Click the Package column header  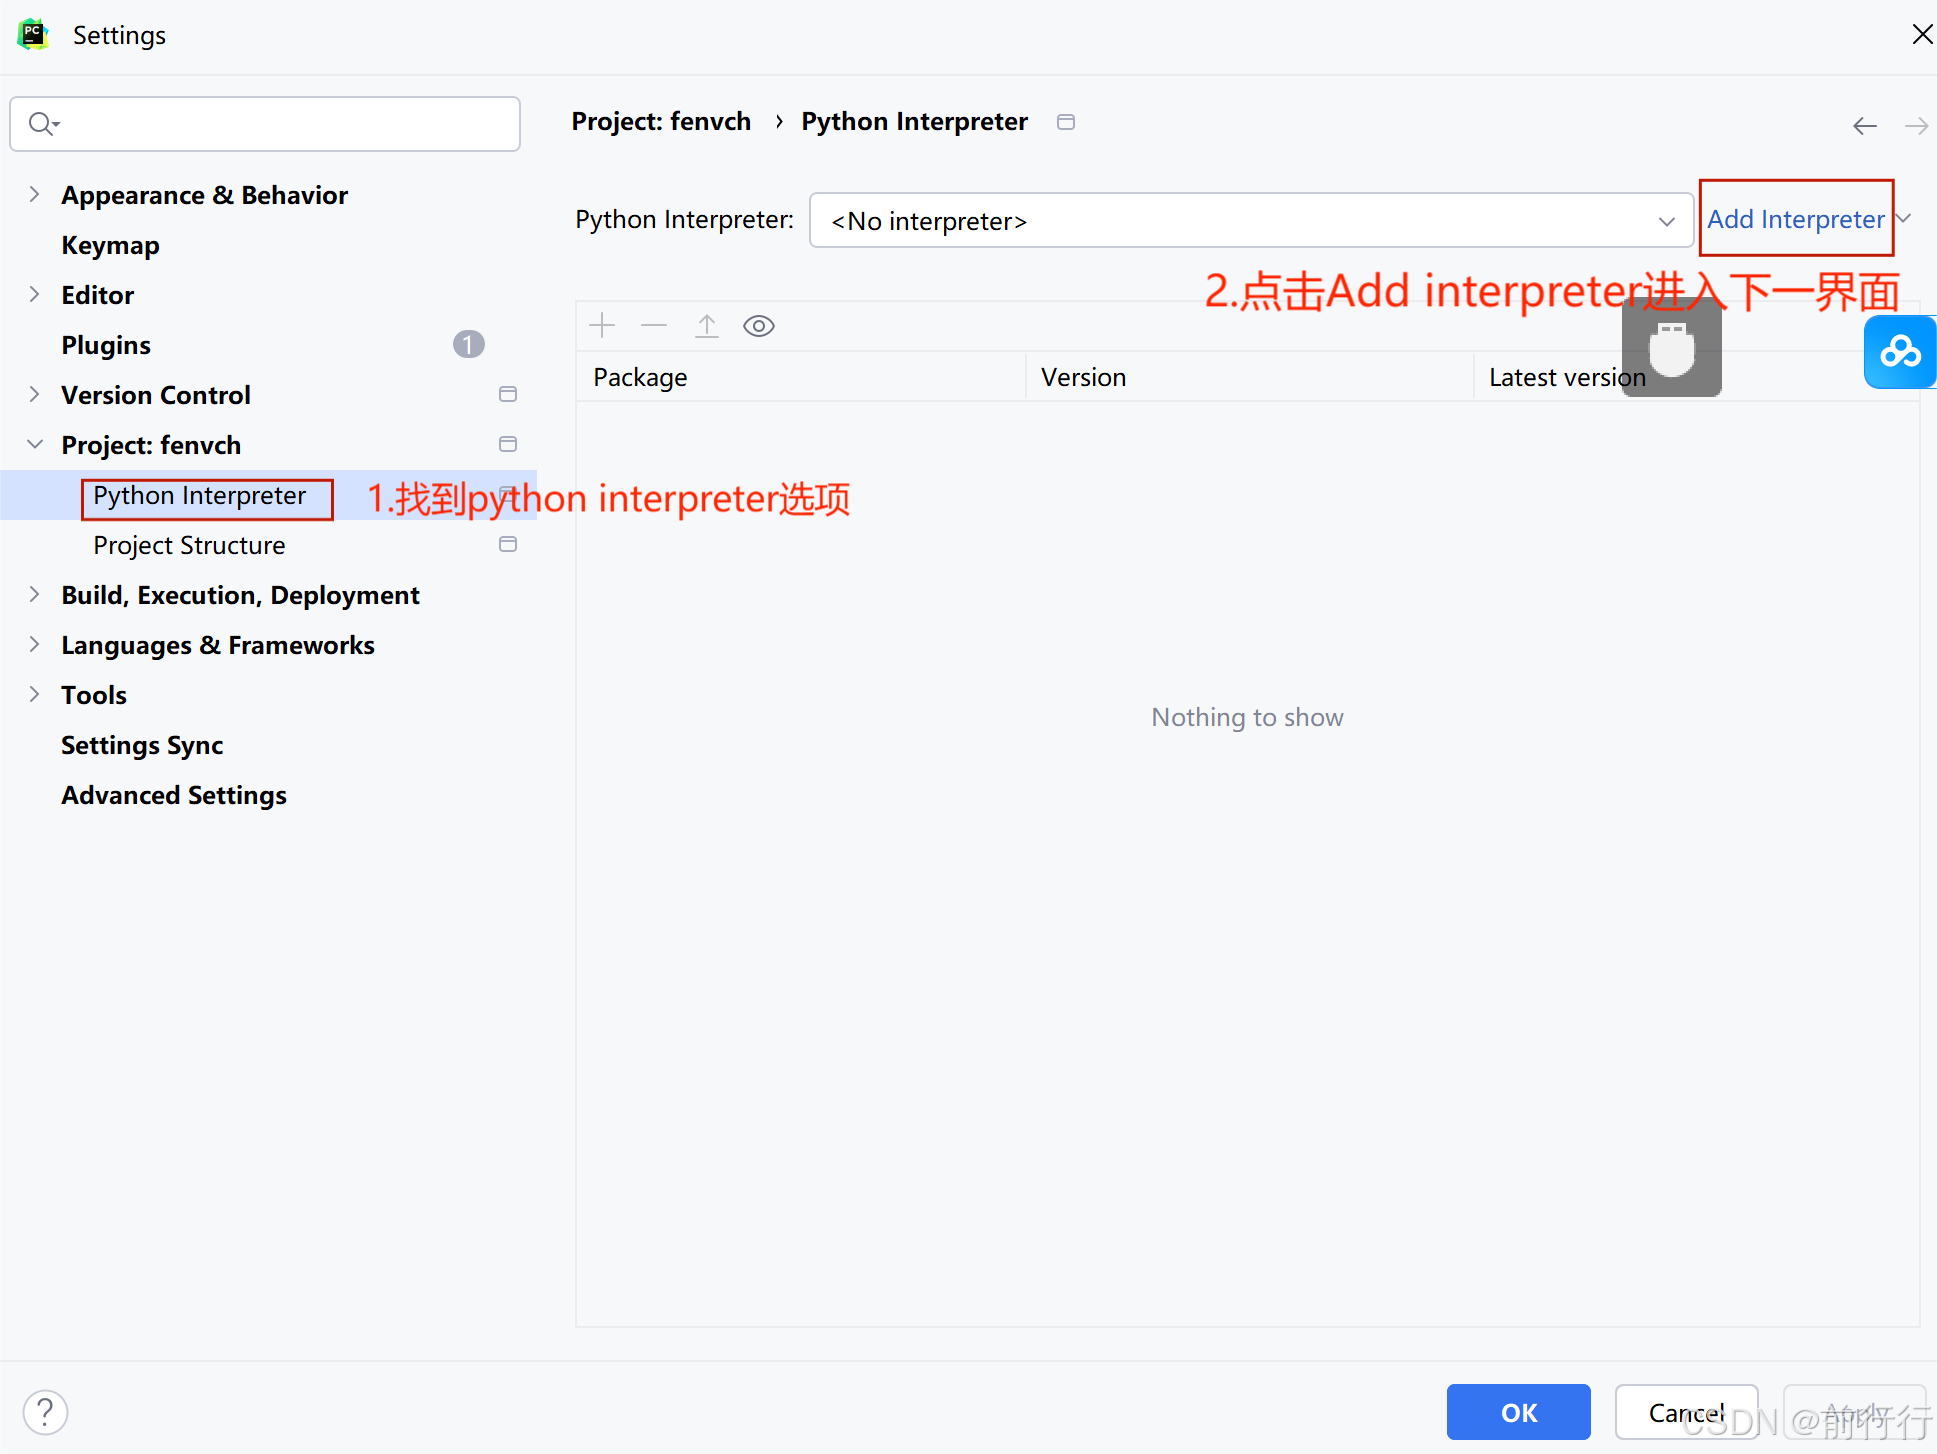coord(640,377)
